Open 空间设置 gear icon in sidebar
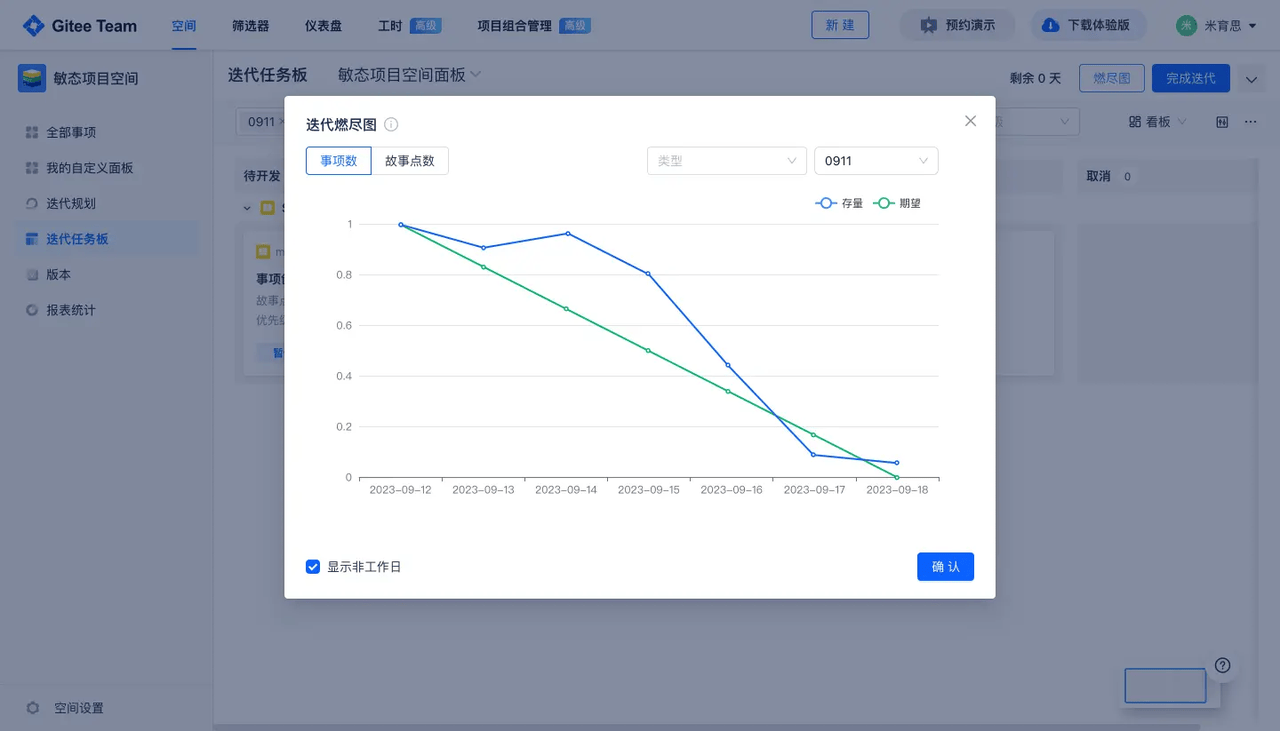Viewport: 1280px width, 731px height. click(33, 708)
